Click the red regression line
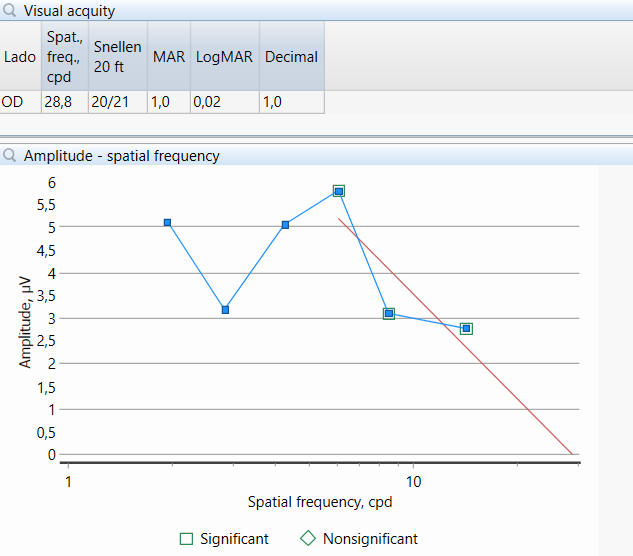This screenshot has width=633, height=556. [455, 336]
